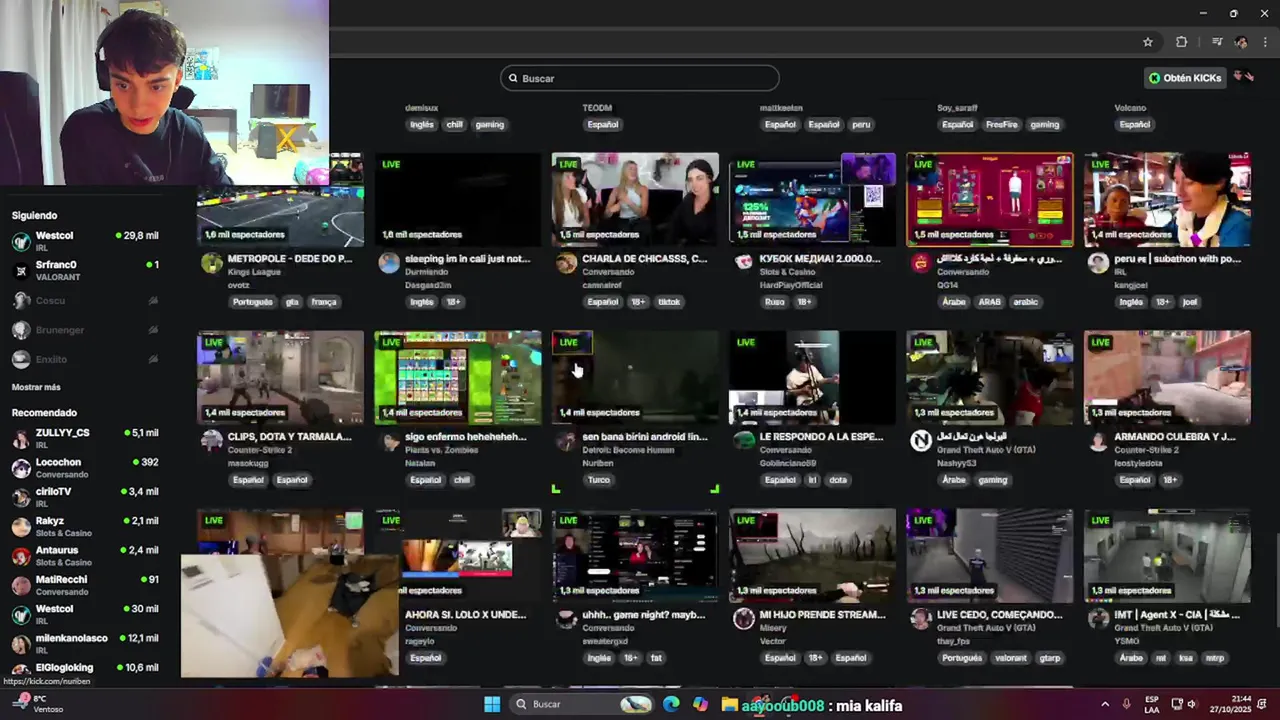Open ZULLYY_CS avatar in Recomendado
The height and width of the screenshot is (720, 1280).
[x=21, y=438]
